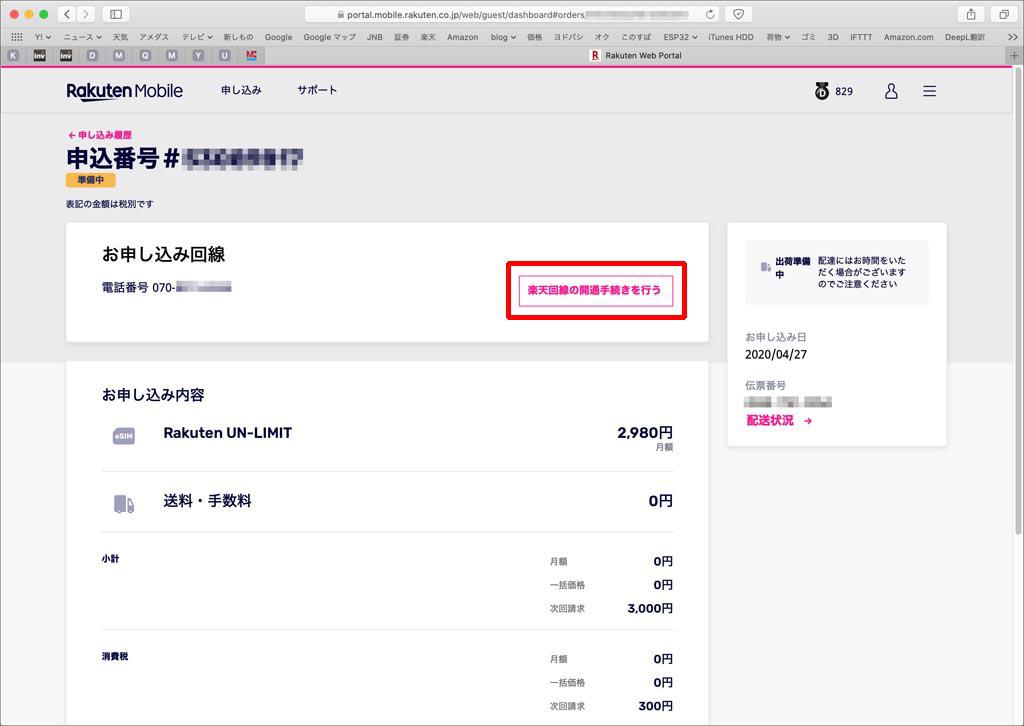
Task: Reload the page from the address bar
Action: coord(710,14)
